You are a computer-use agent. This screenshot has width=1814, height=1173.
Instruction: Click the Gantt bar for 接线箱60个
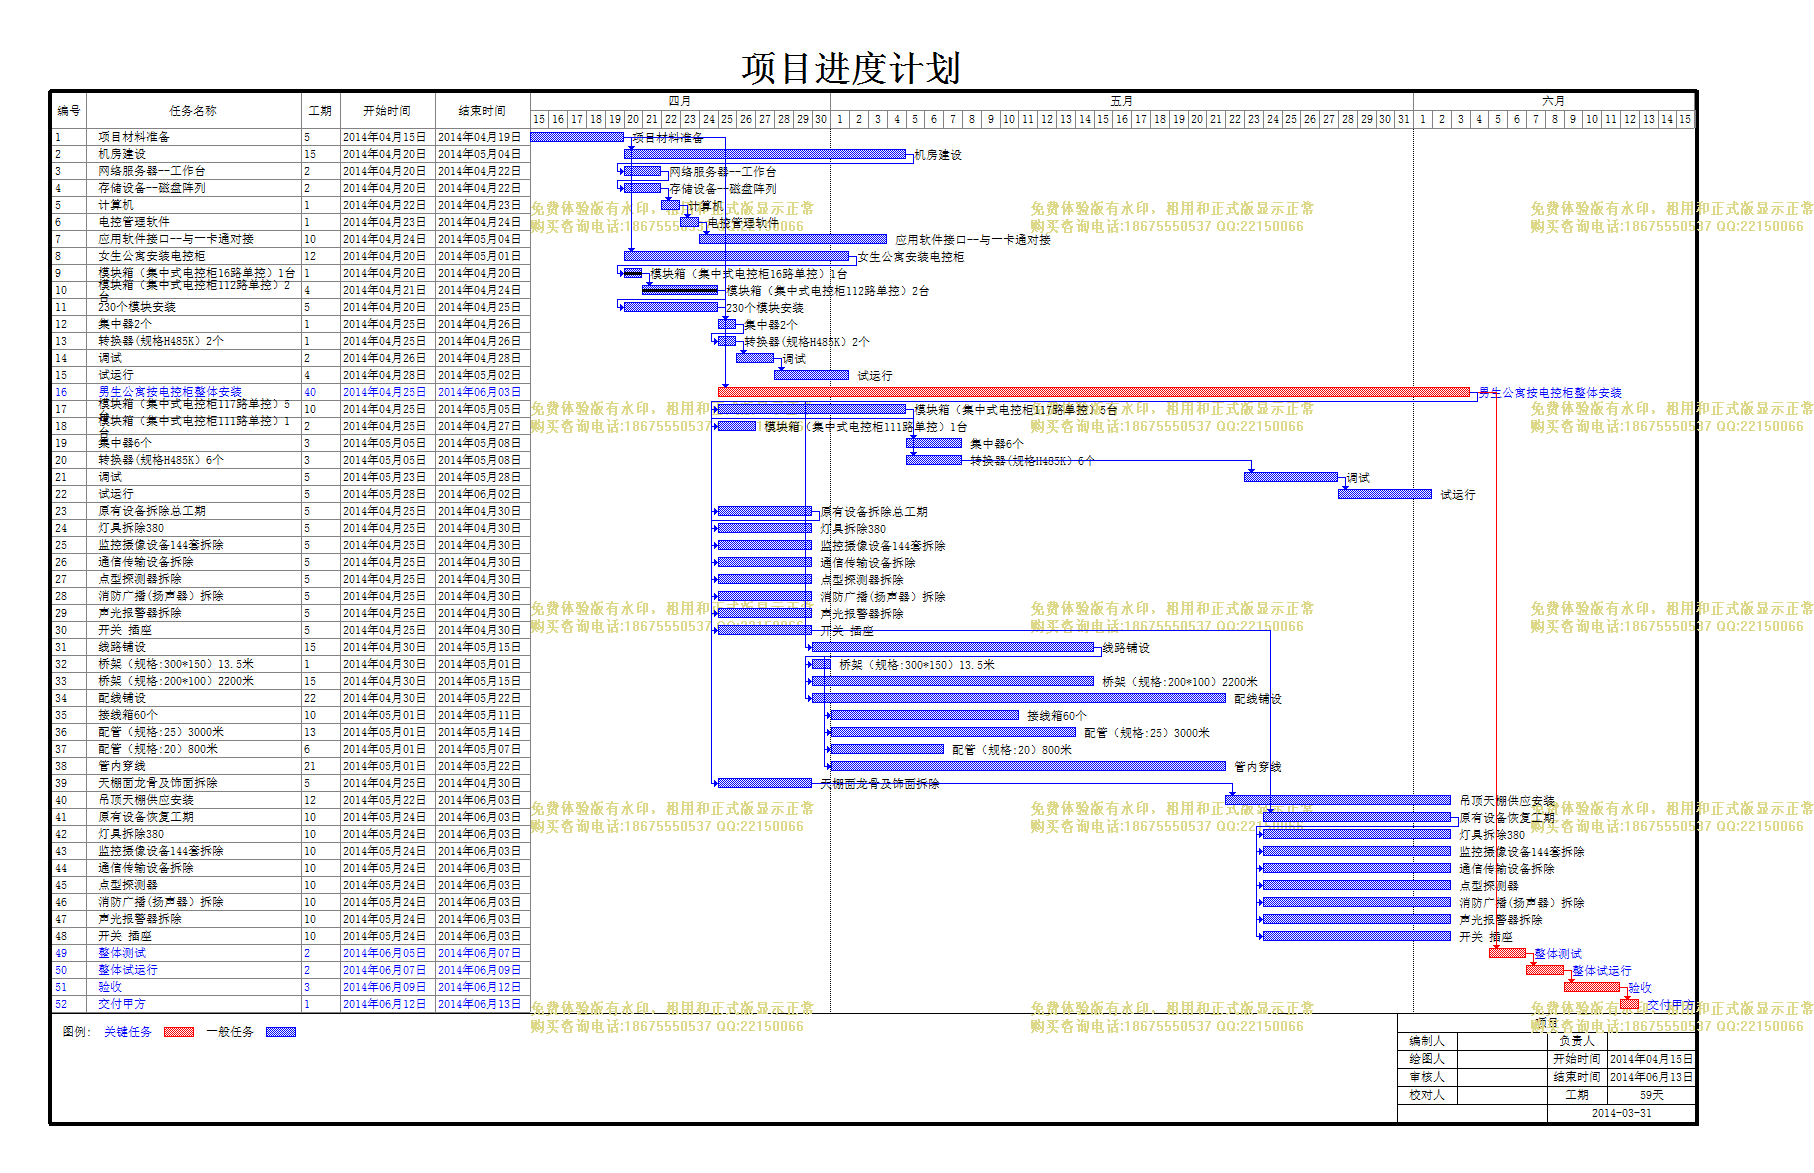[925, 715]
